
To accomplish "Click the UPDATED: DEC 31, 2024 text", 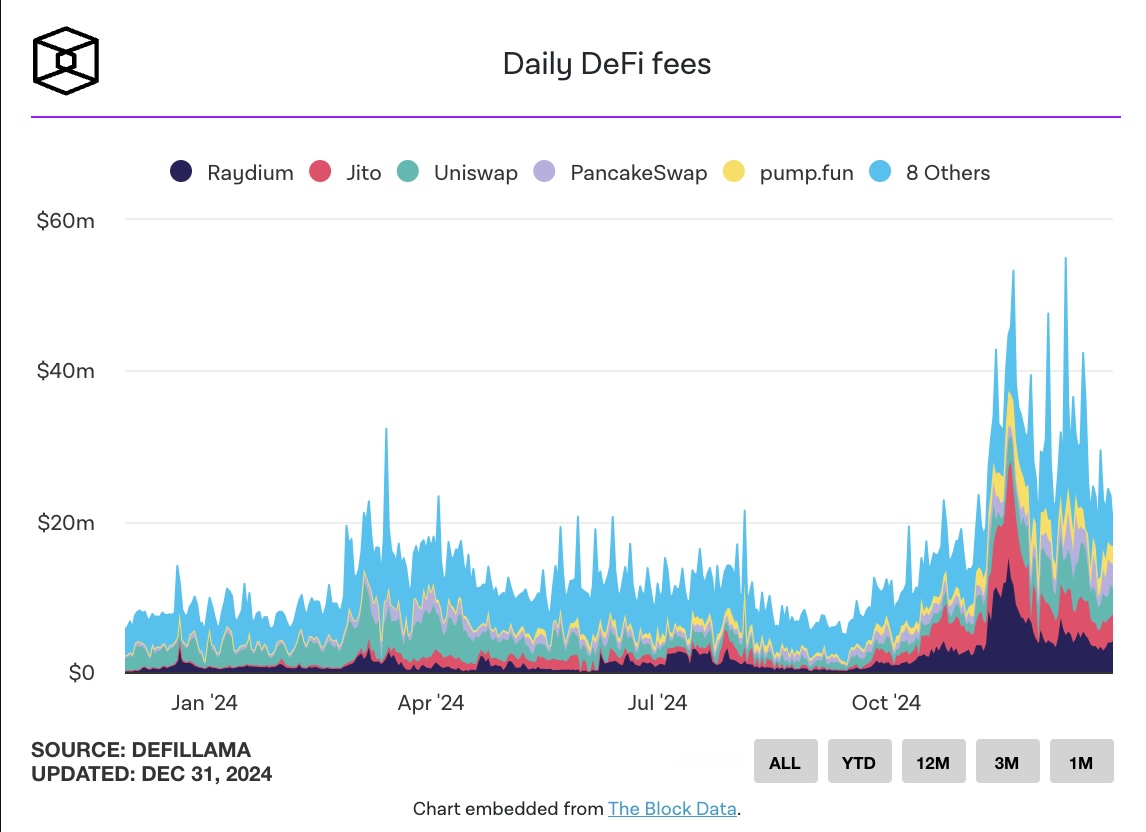I will [x=151, y=774].
